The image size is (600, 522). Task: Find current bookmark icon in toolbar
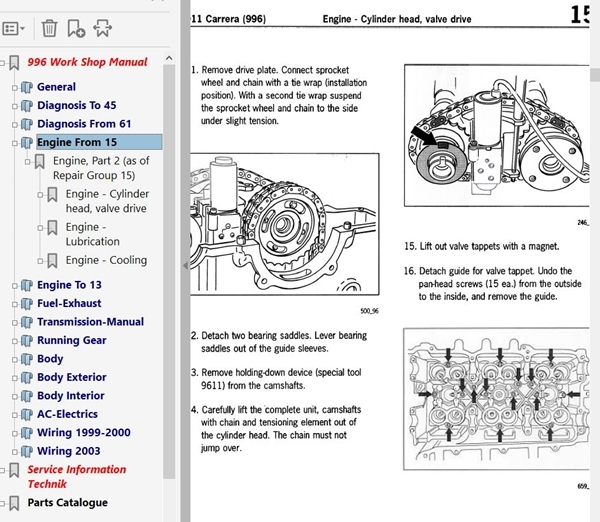tap(102, 28)
